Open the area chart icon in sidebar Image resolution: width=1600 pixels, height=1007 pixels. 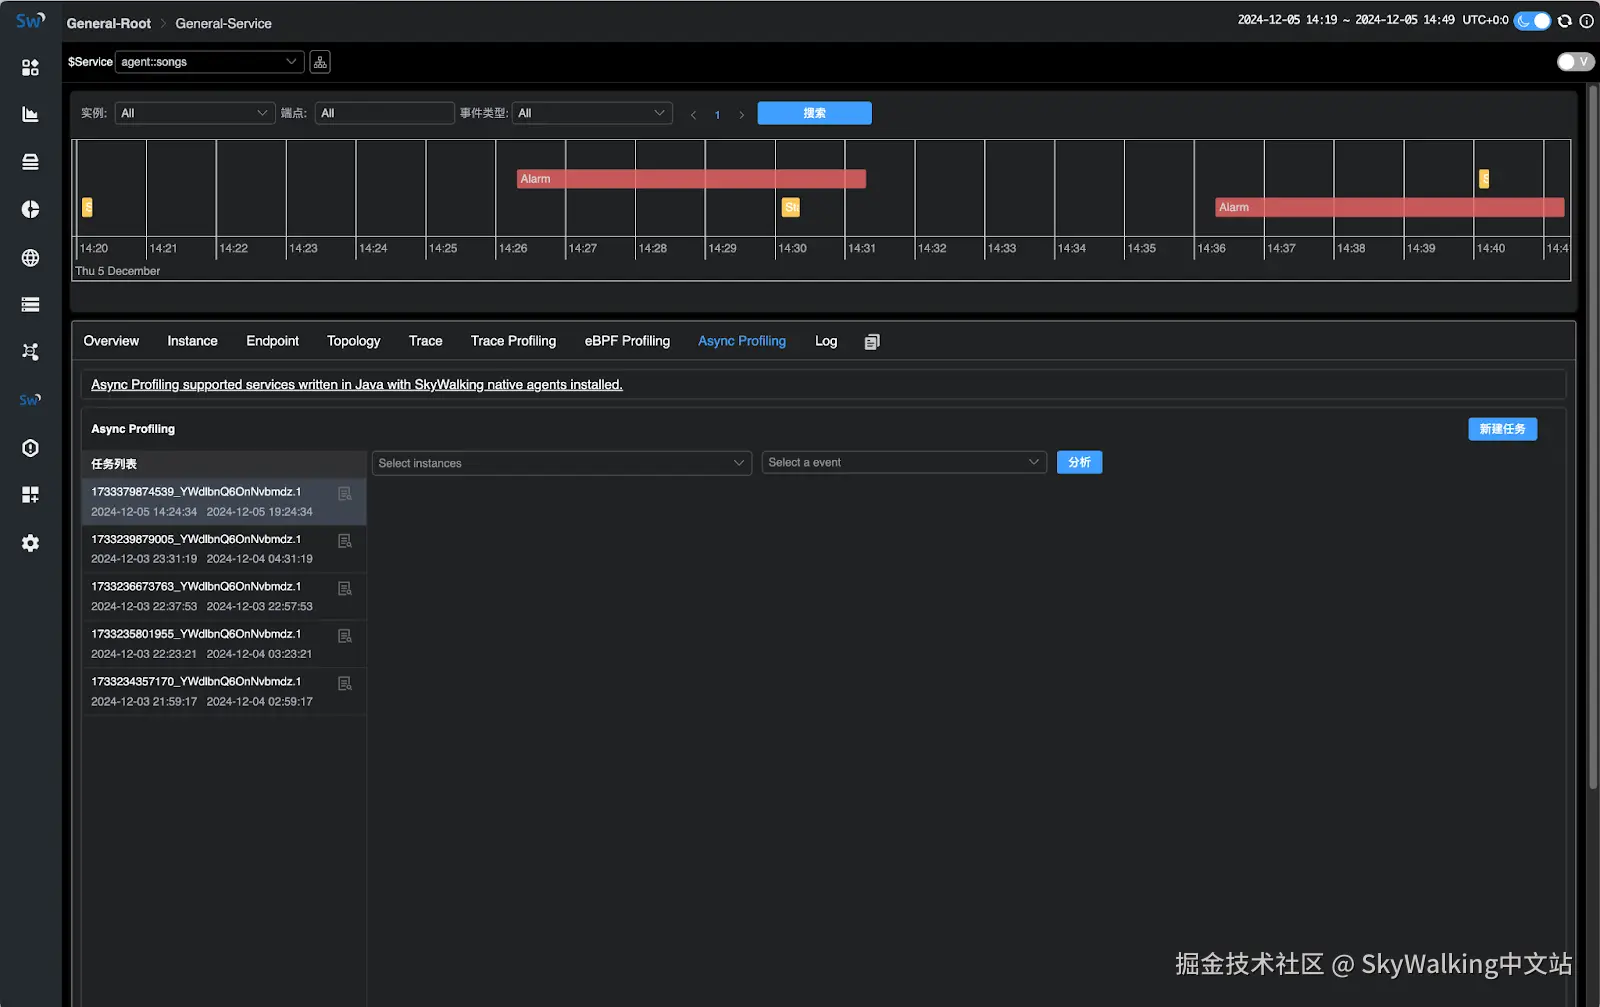(30, 114)
